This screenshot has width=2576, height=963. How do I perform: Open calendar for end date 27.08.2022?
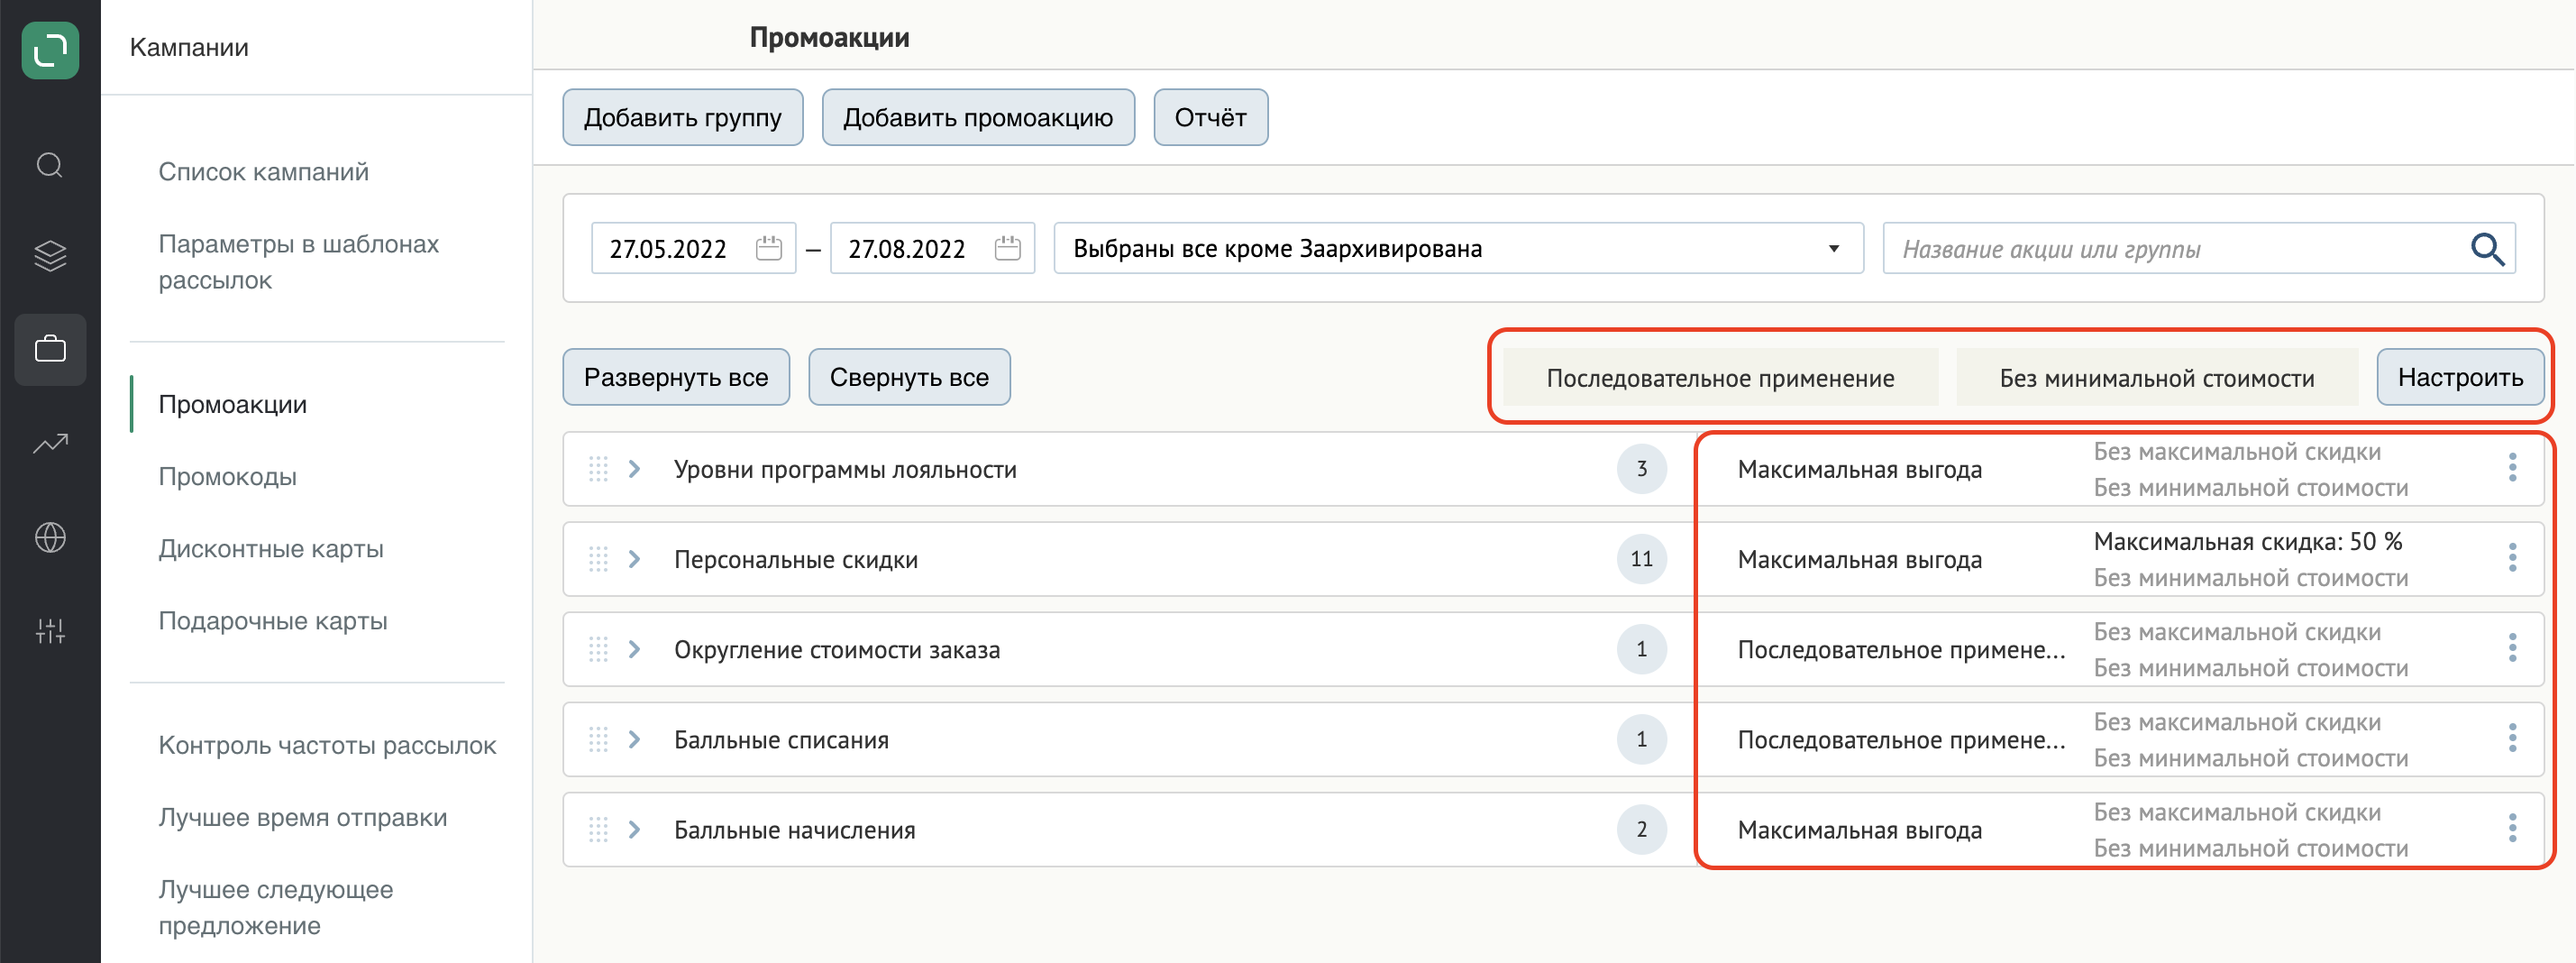[x=1008, y=248]
